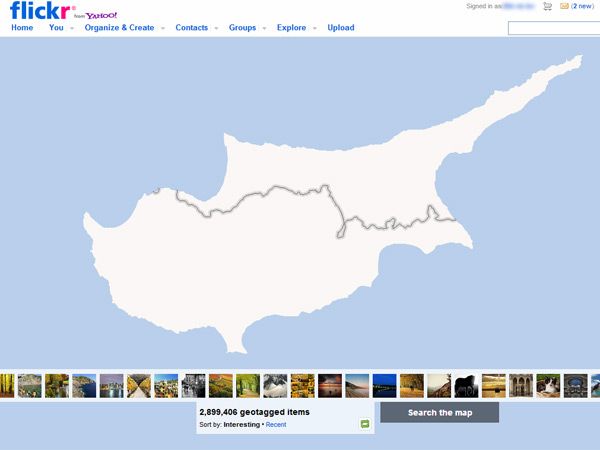The height and width of the screenshot is (450, 600).
Task: Click the mail envelope icon
Action: pyautogui.click(x=564, y=6)
